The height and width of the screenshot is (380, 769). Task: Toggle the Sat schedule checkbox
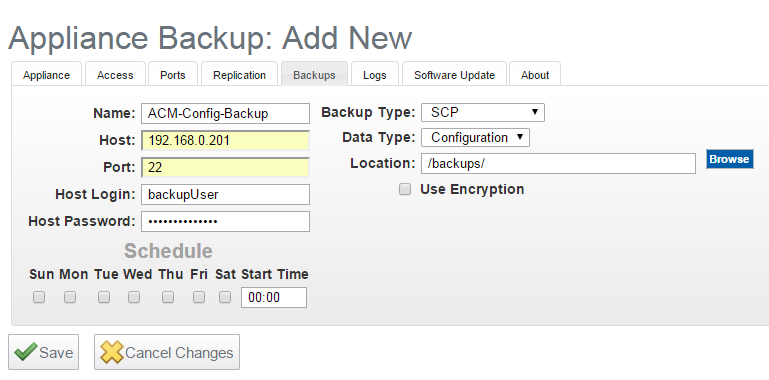225,297
